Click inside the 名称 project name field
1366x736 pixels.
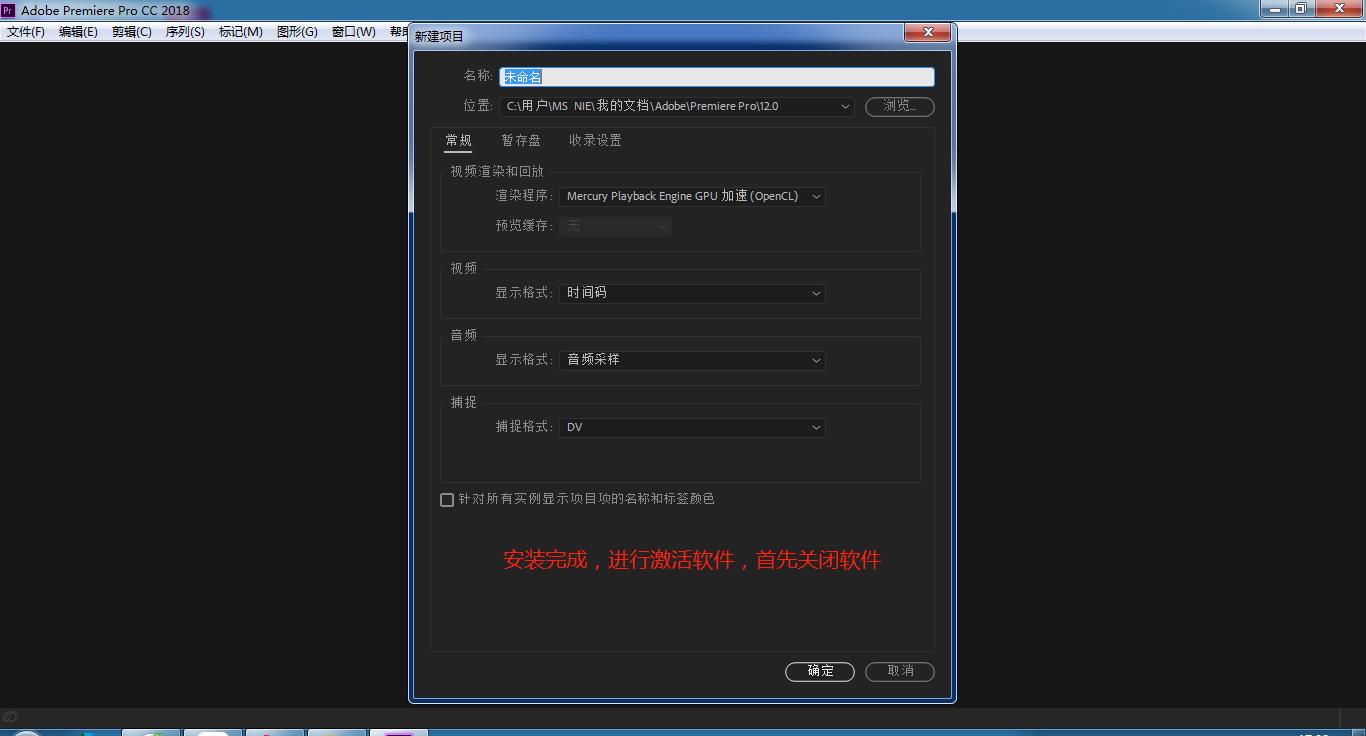tap(716, 76)
